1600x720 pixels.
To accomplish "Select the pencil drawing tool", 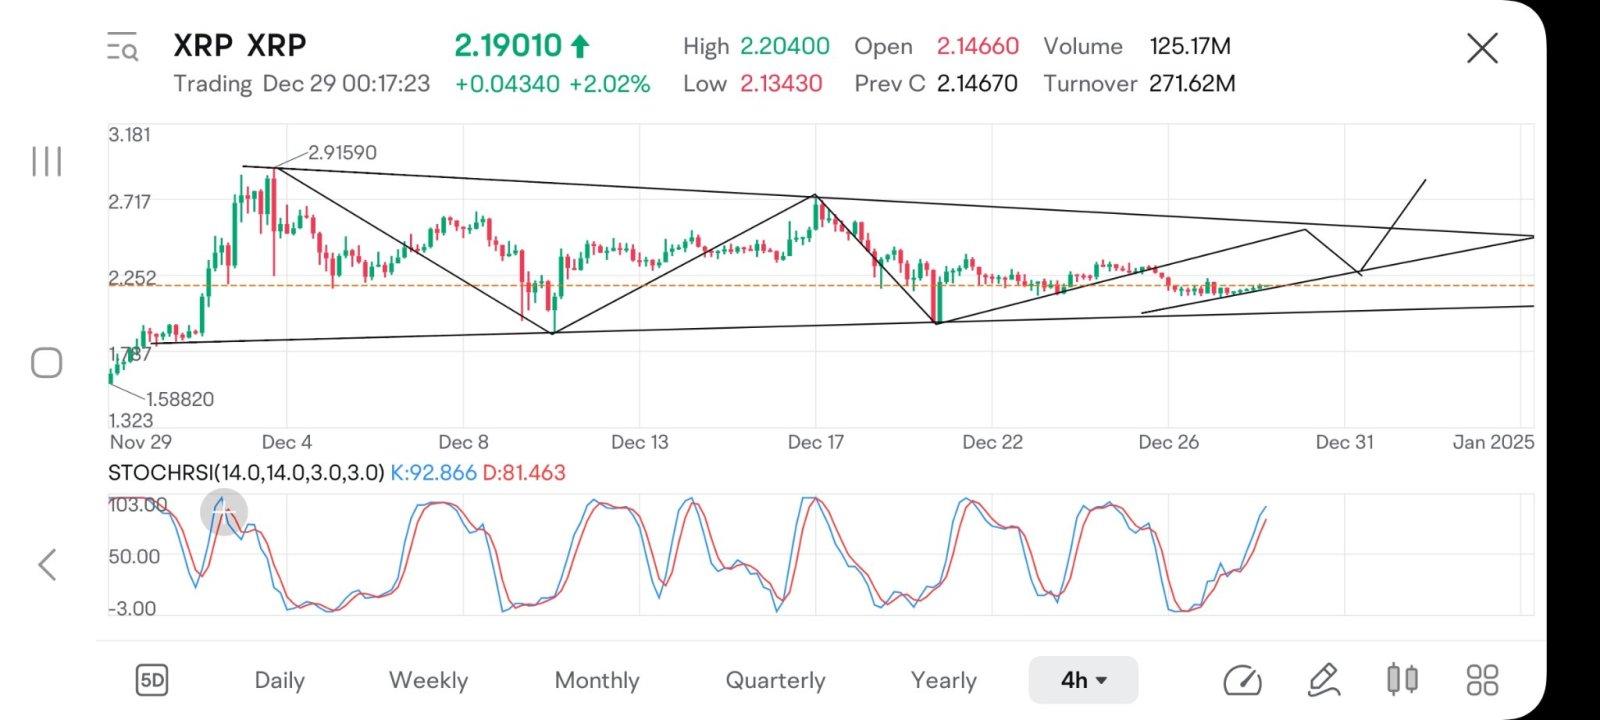I will (x=1323, y=680).
